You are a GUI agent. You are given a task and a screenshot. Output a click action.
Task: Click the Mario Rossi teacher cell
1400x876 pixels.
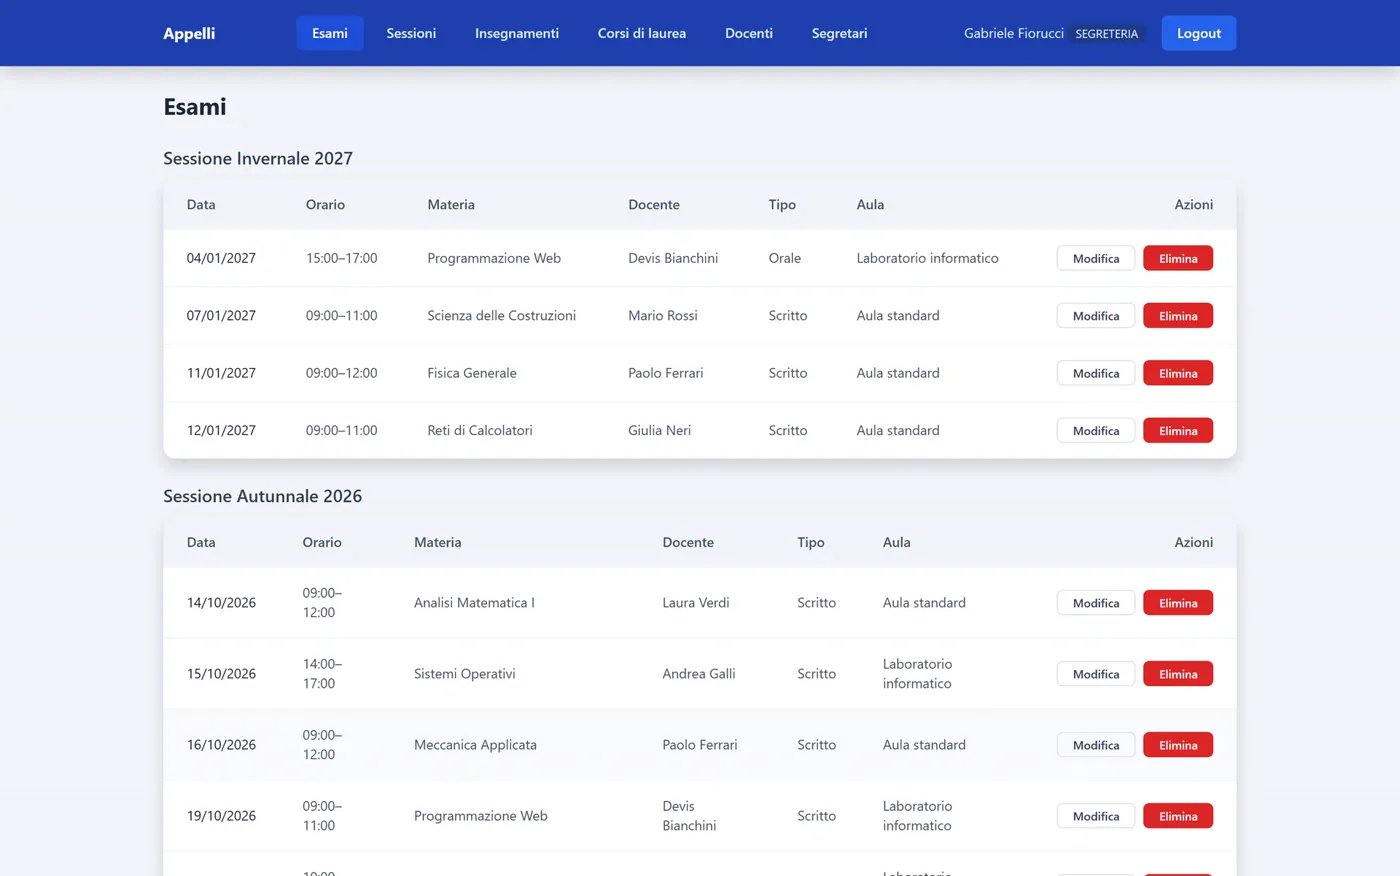point(663,316)
